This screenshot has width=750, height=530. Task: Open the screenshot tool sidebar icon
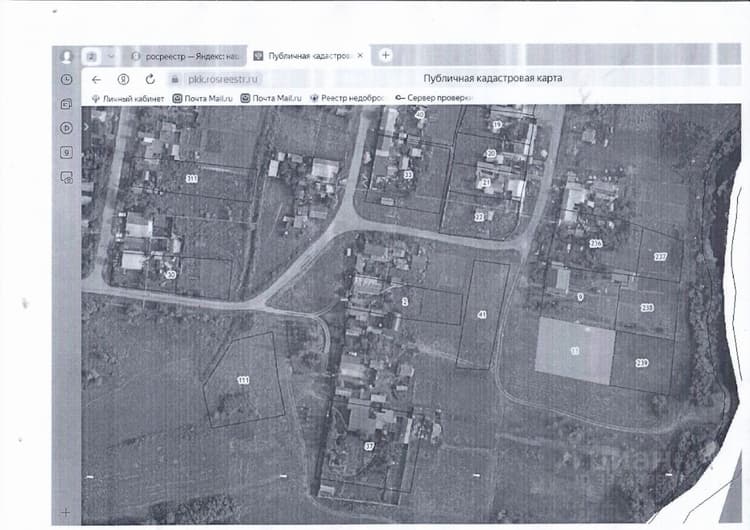(66, 177)
